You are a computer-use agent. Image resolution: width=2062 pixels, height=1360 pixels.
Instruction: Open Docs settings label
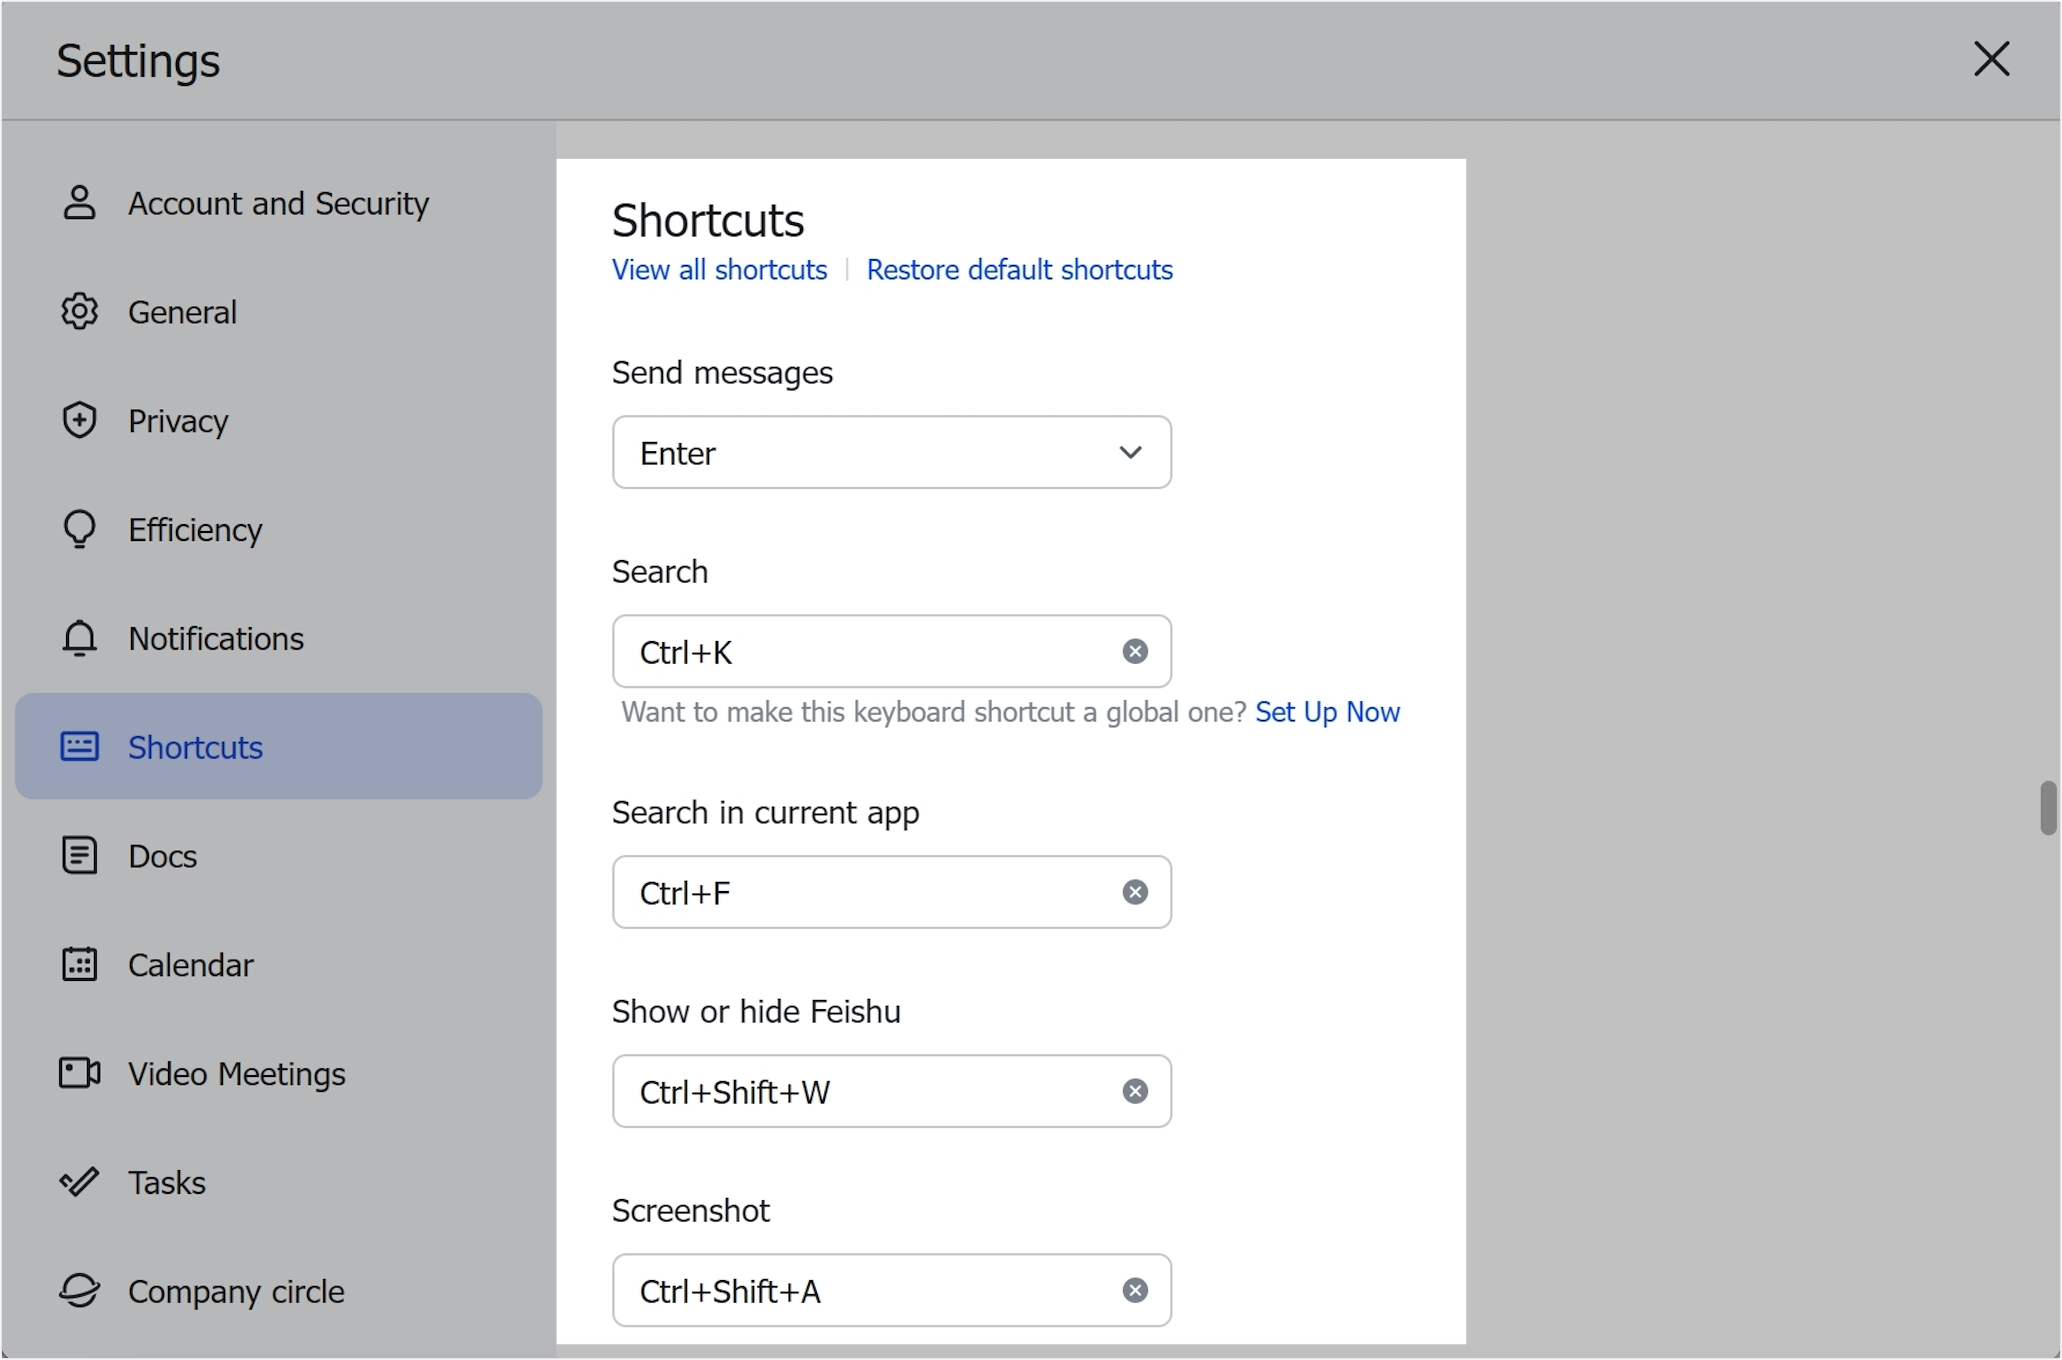click(x=162, y=856)
